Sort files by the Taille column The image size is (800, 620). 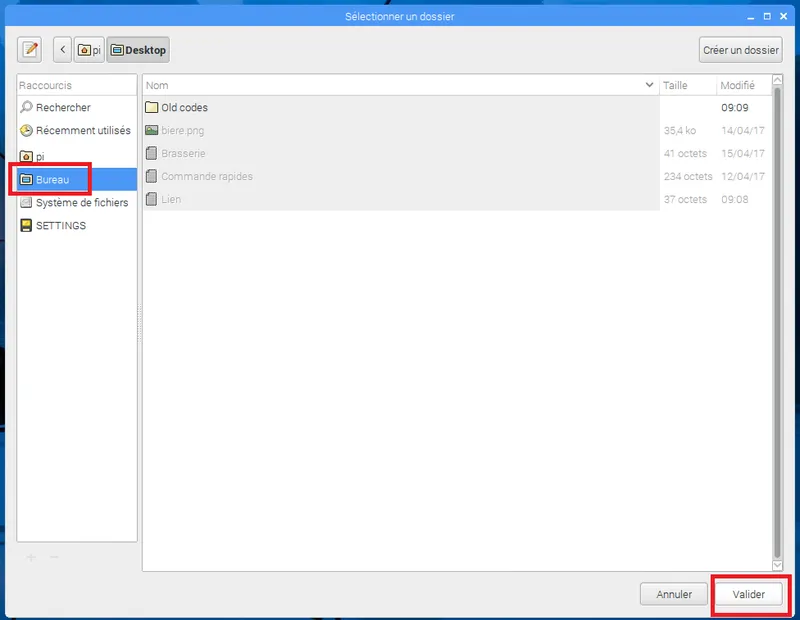point(686,86)
